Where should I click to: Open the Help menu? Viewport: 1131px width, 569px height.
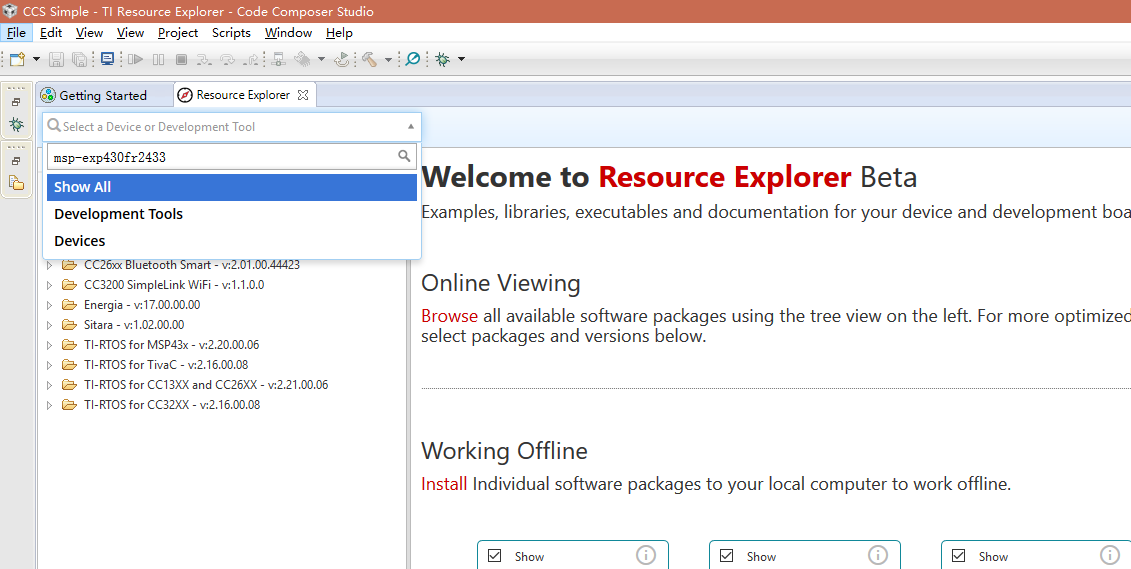(x=339, y=32)
